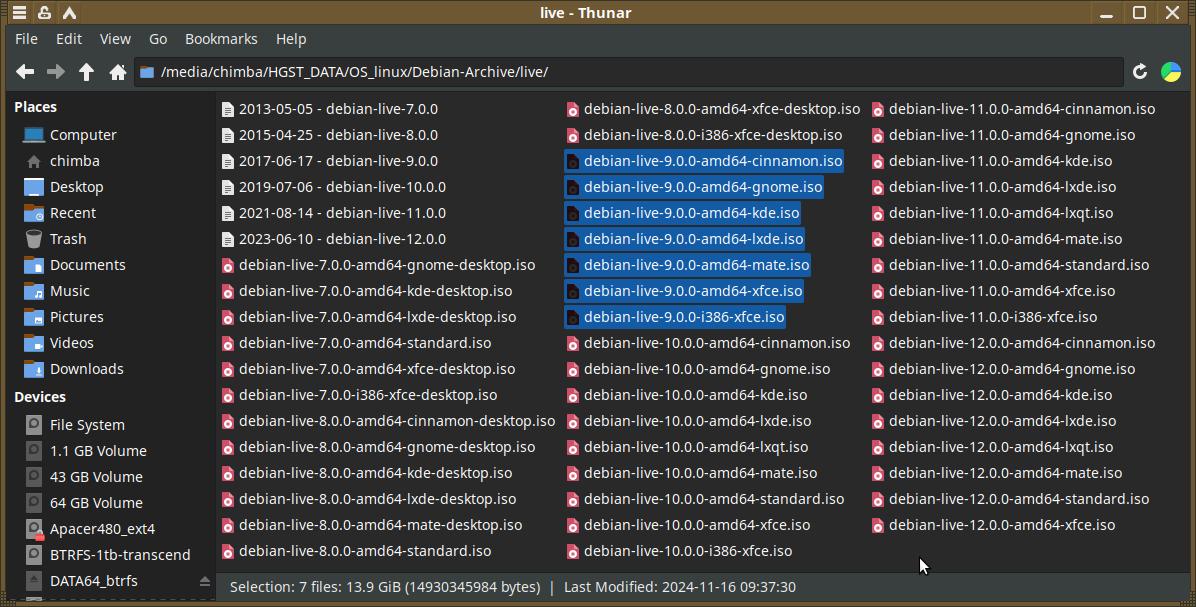Select file 2013-05-05 - debian-live-7.0.0
The image size is (1196, 607).
click(330, 109)
